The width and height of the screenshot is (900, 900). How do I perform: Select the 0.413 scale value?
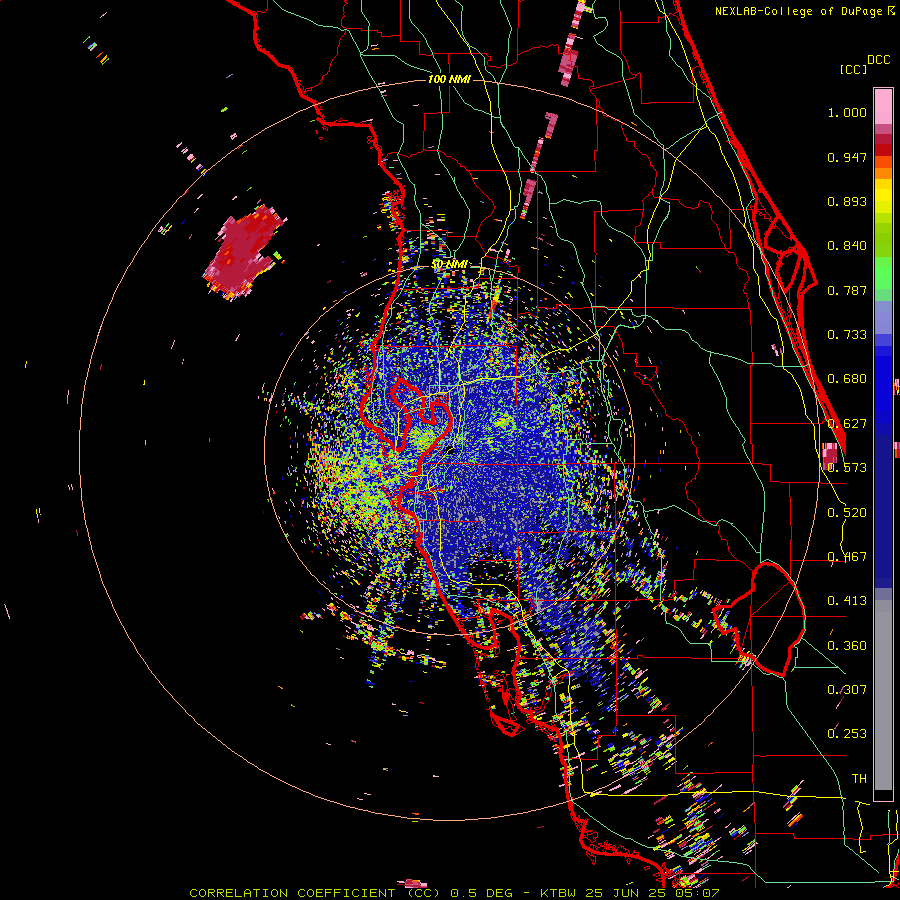[847, 601]
